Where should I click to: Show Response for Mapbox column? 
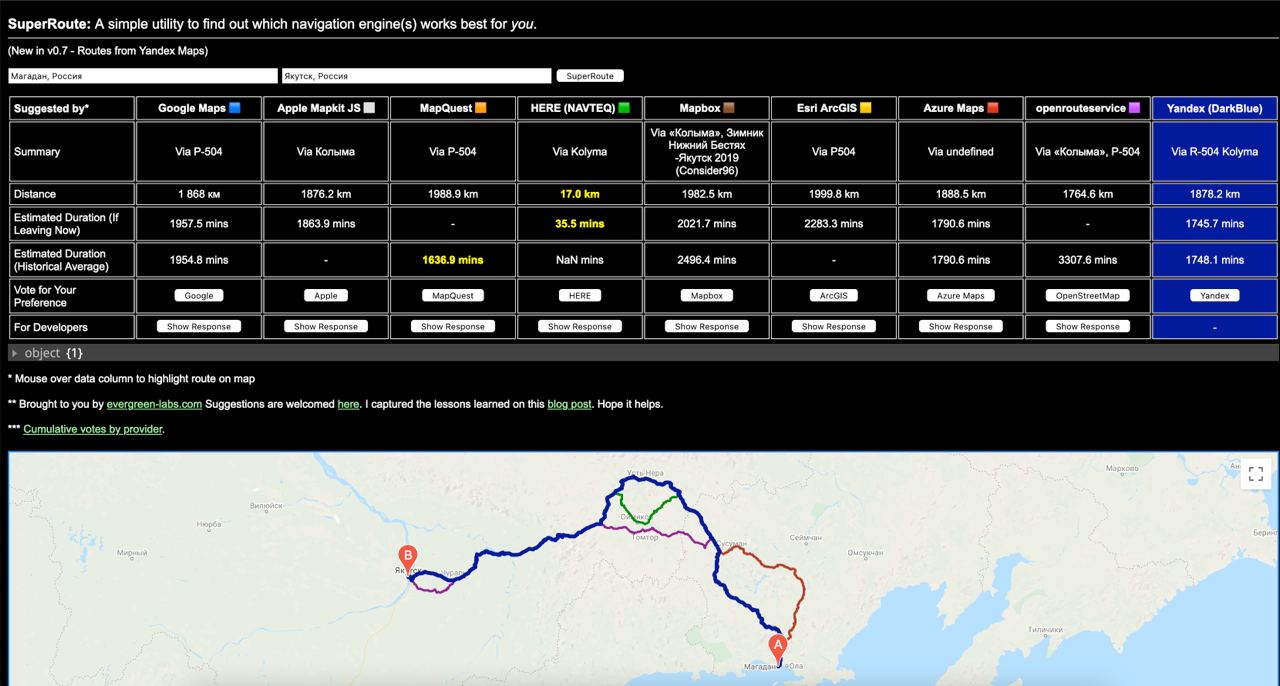point(706,327)
